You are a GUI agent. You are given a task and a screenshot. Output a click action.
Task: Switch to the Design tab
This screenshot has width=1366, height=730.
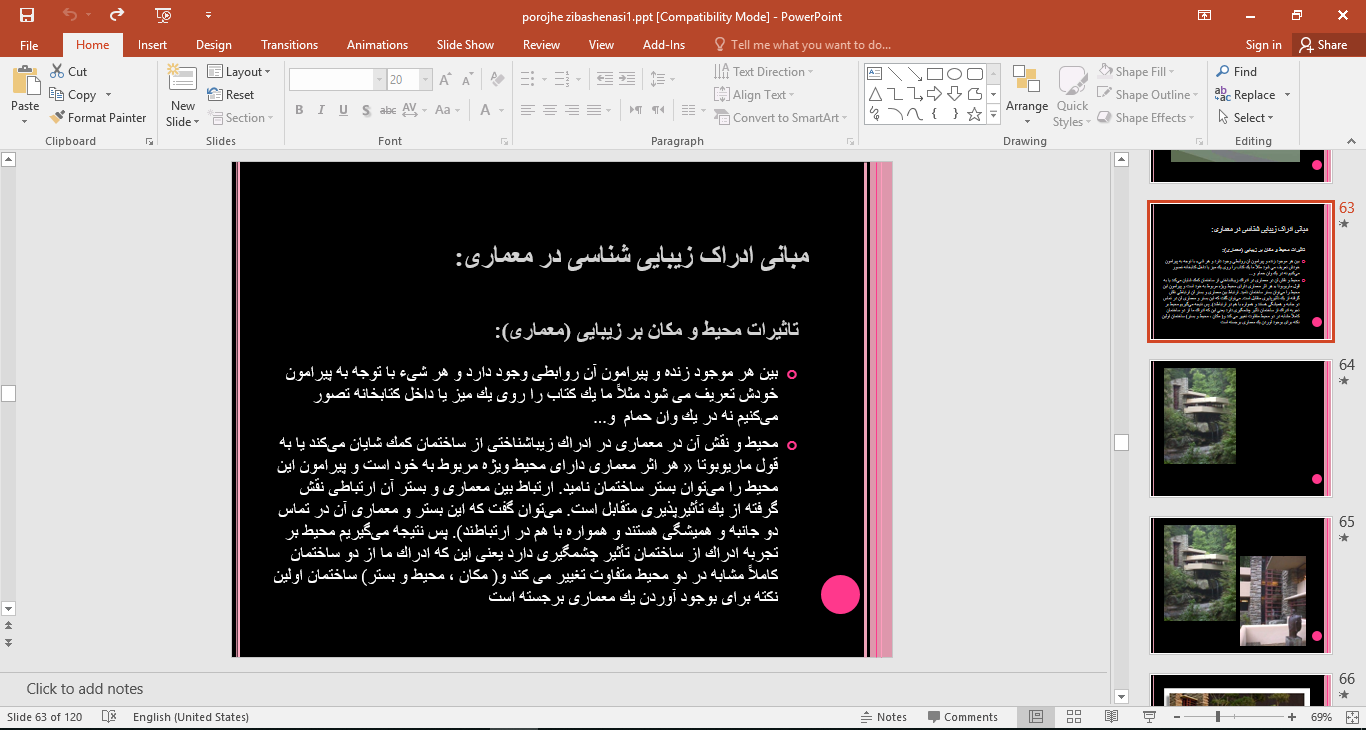coord(213,45)
